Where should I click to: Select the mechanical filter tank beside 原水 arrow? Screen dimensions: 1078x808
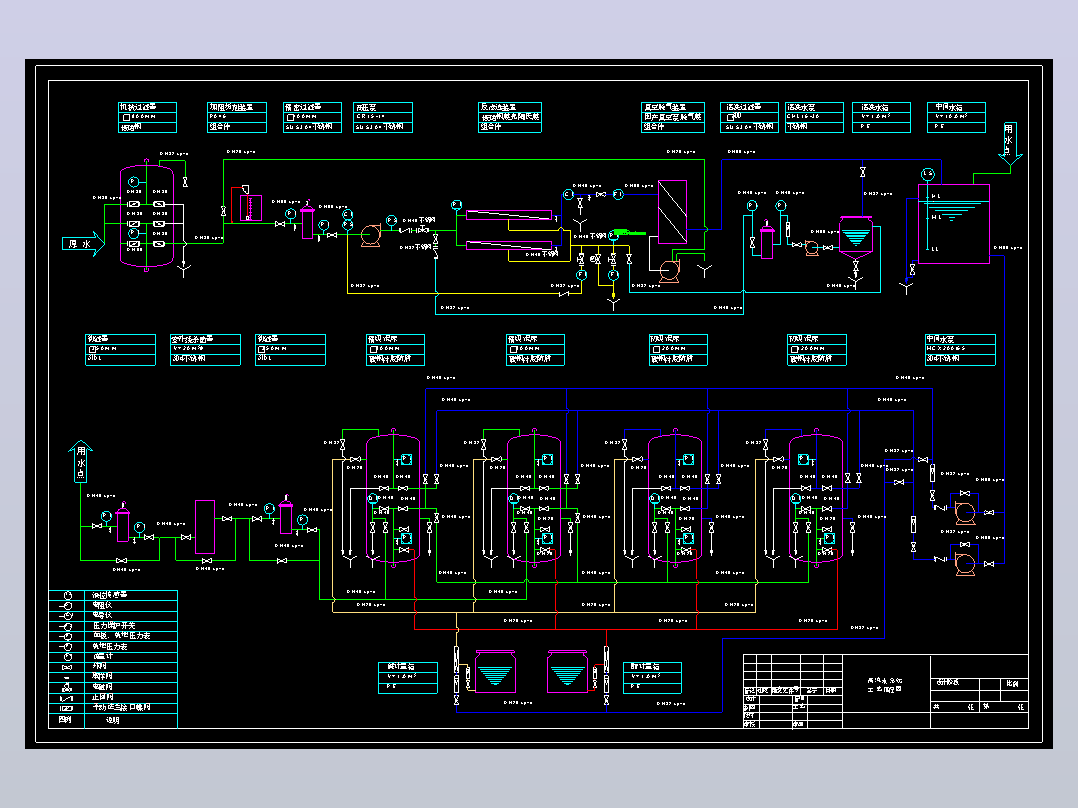(146, 216)
